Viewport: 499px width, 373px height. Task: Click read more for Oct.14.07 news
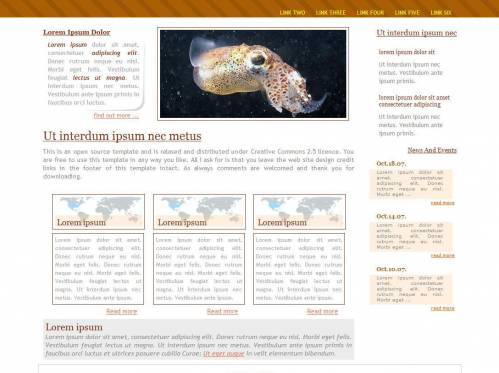coord(442,255)
